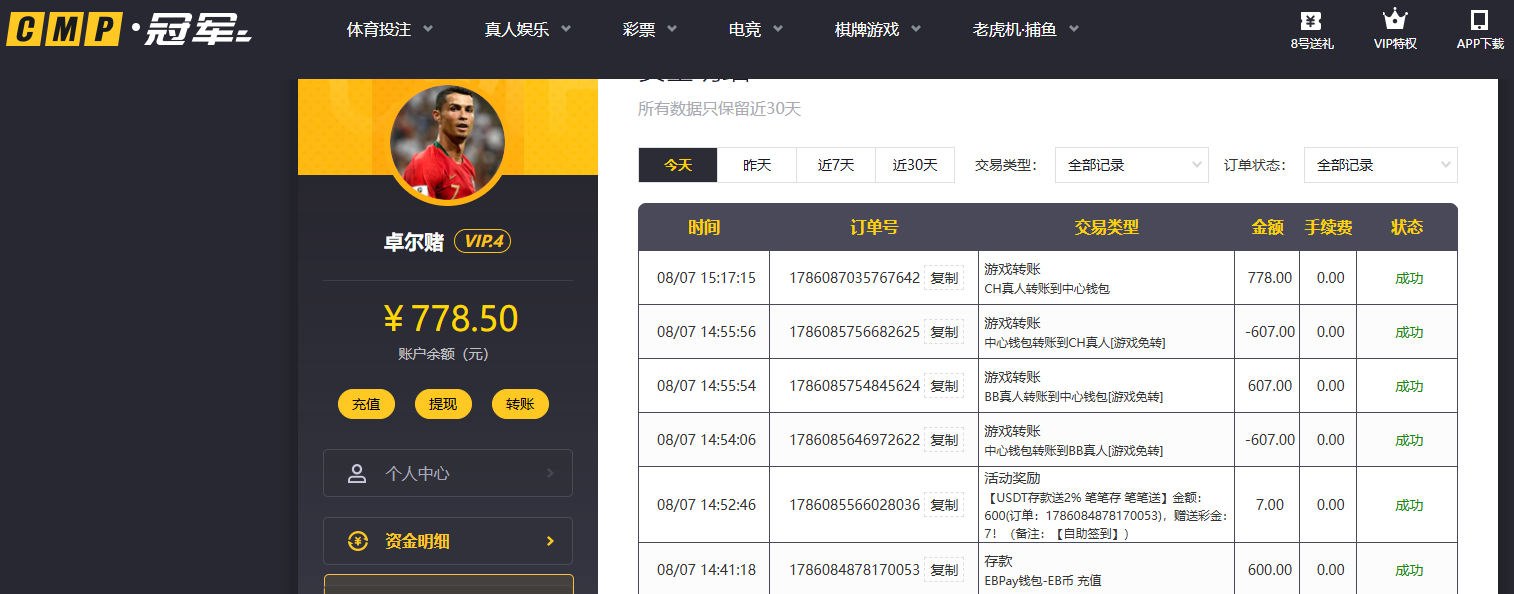Click the 资金明细 chevron arrow
The height and width of the screenshot is (594, 1514).
pos(550,541)
